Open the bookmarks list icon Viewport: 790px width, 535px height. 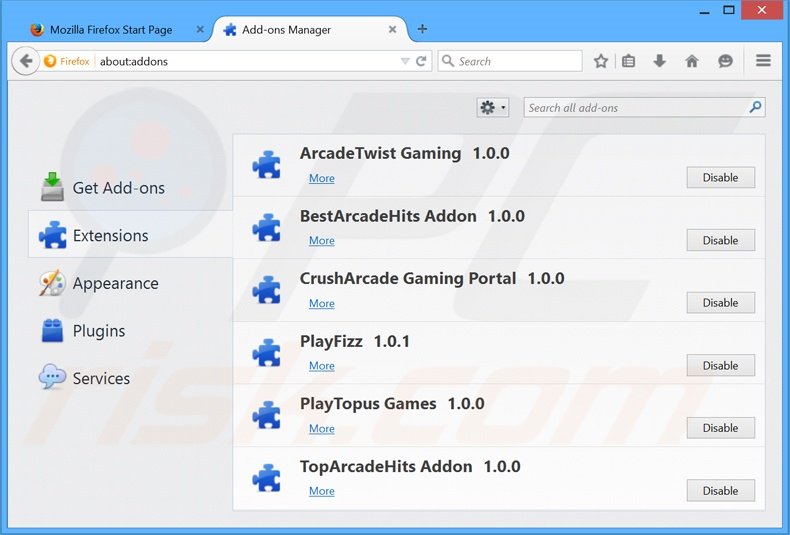click(x=629, y=61)
